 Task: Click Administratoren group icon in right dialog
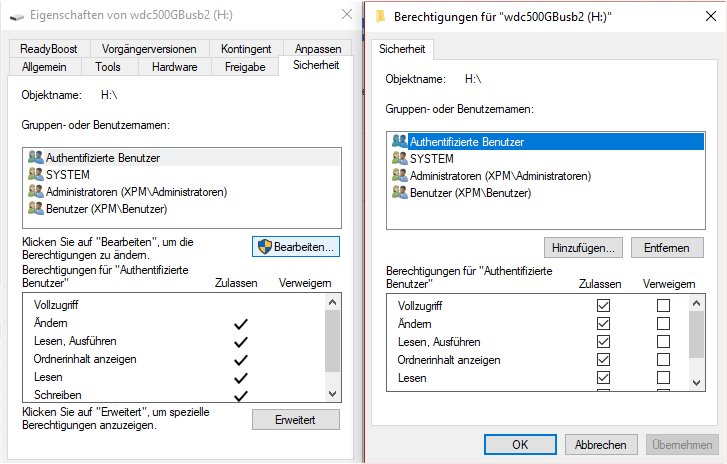coord(400,175)
